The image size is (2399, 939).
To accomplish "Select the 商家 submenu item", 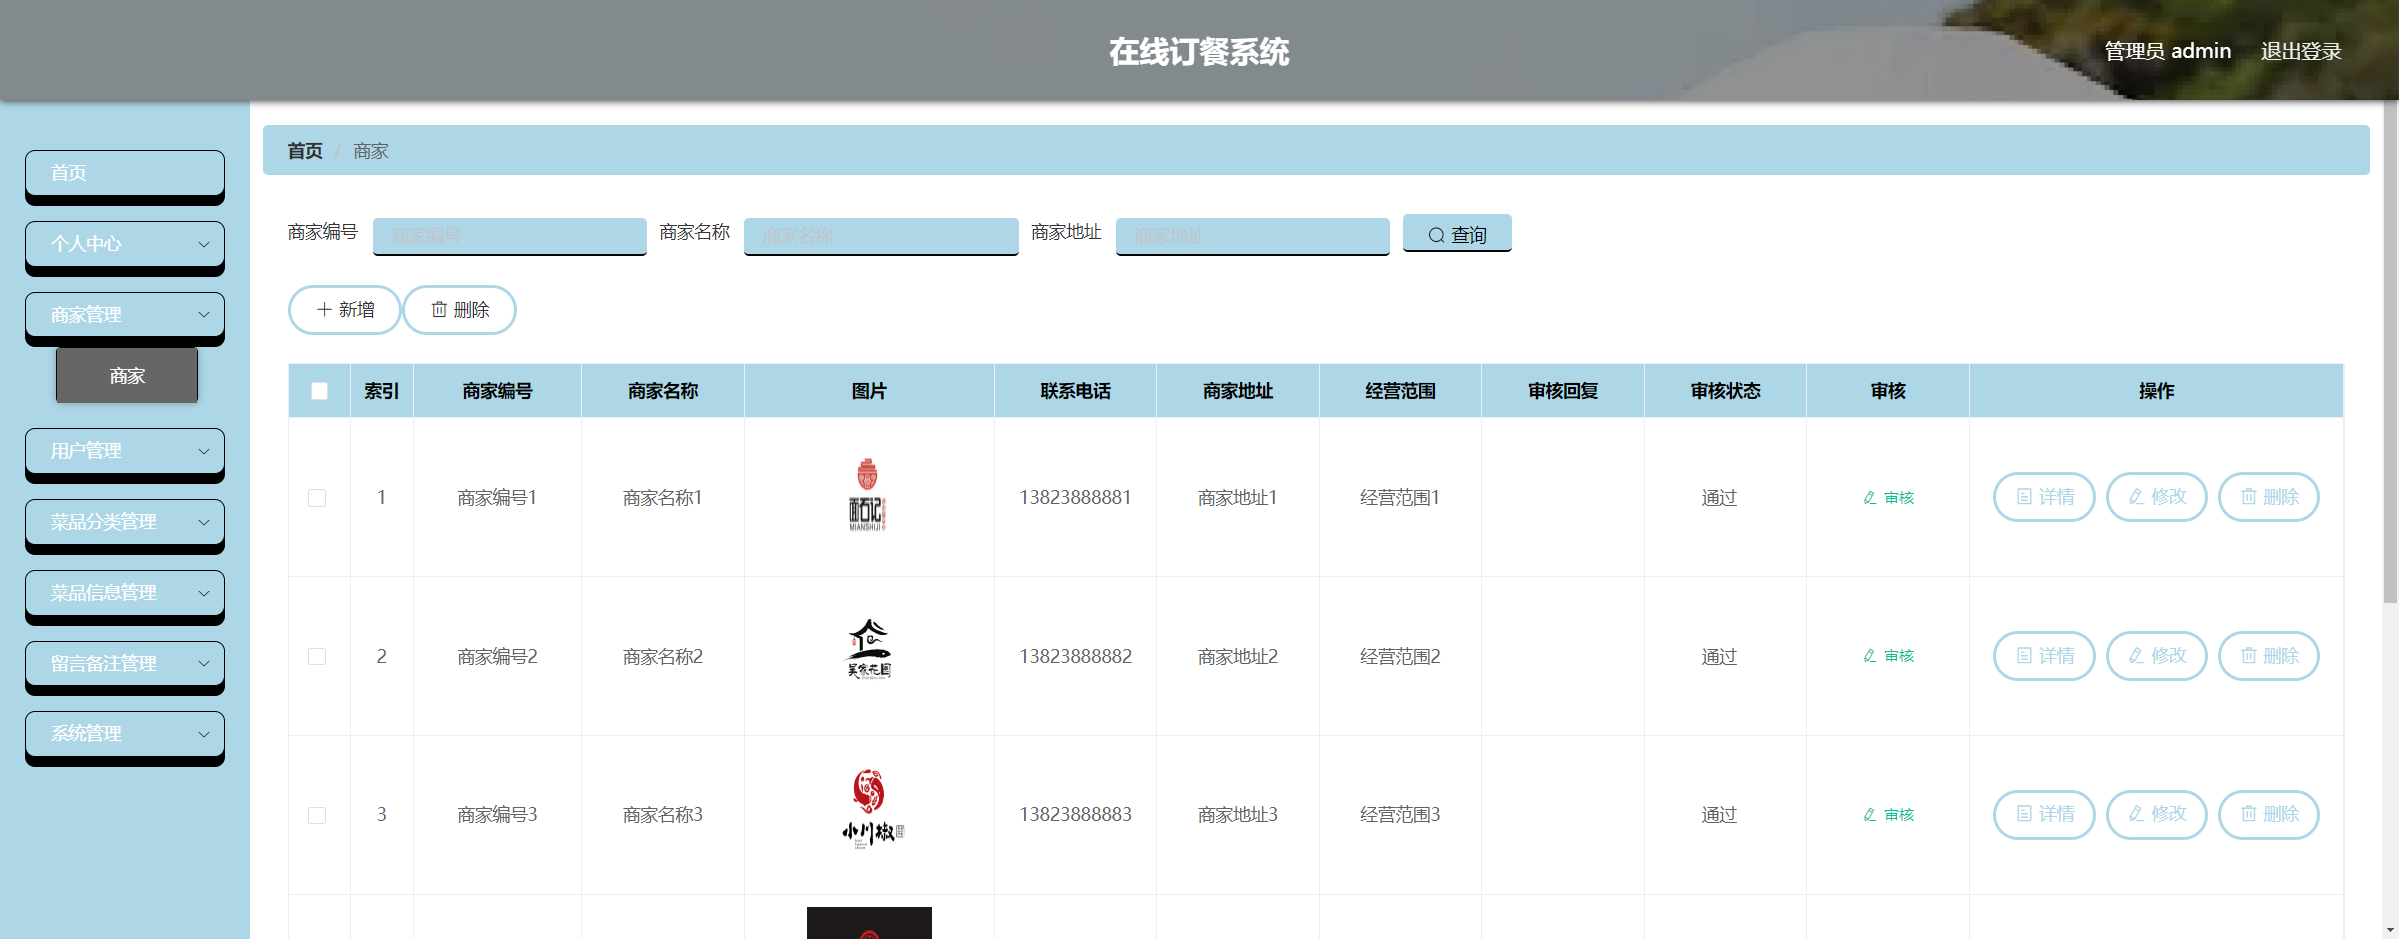I will pos(126,376).
